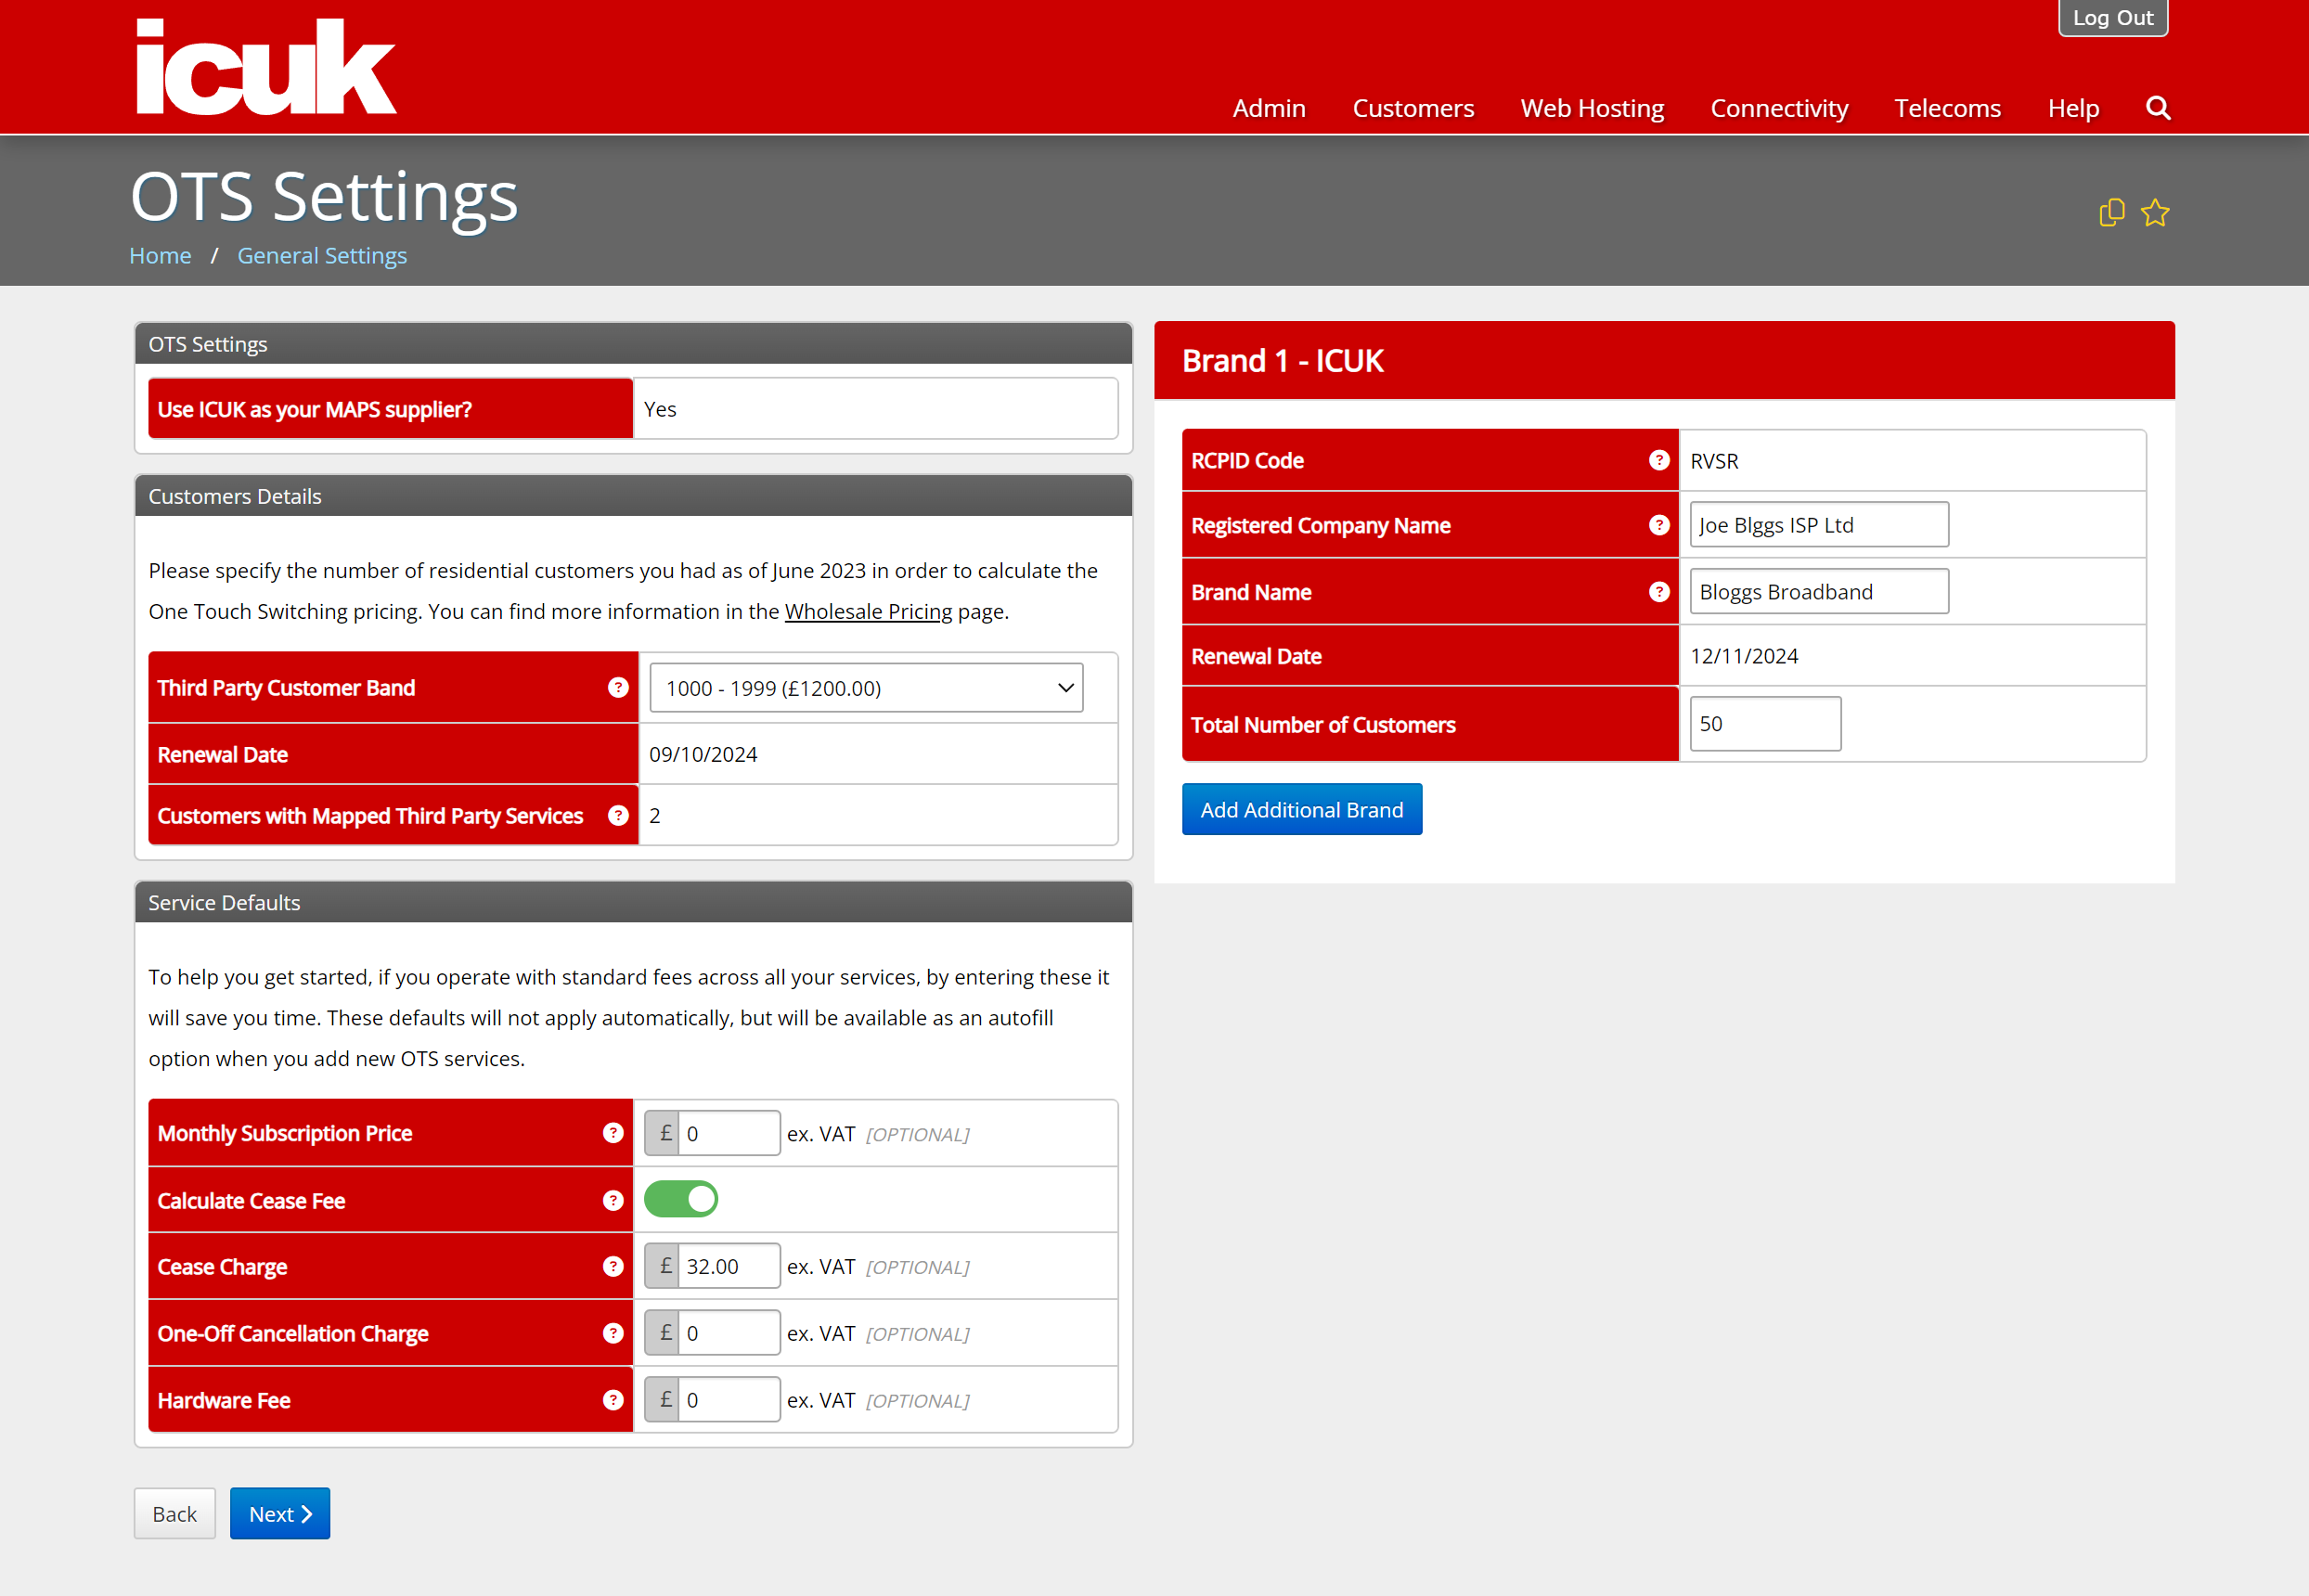Click the Monthly Subscription Price input

click(x=729, y=1133)
